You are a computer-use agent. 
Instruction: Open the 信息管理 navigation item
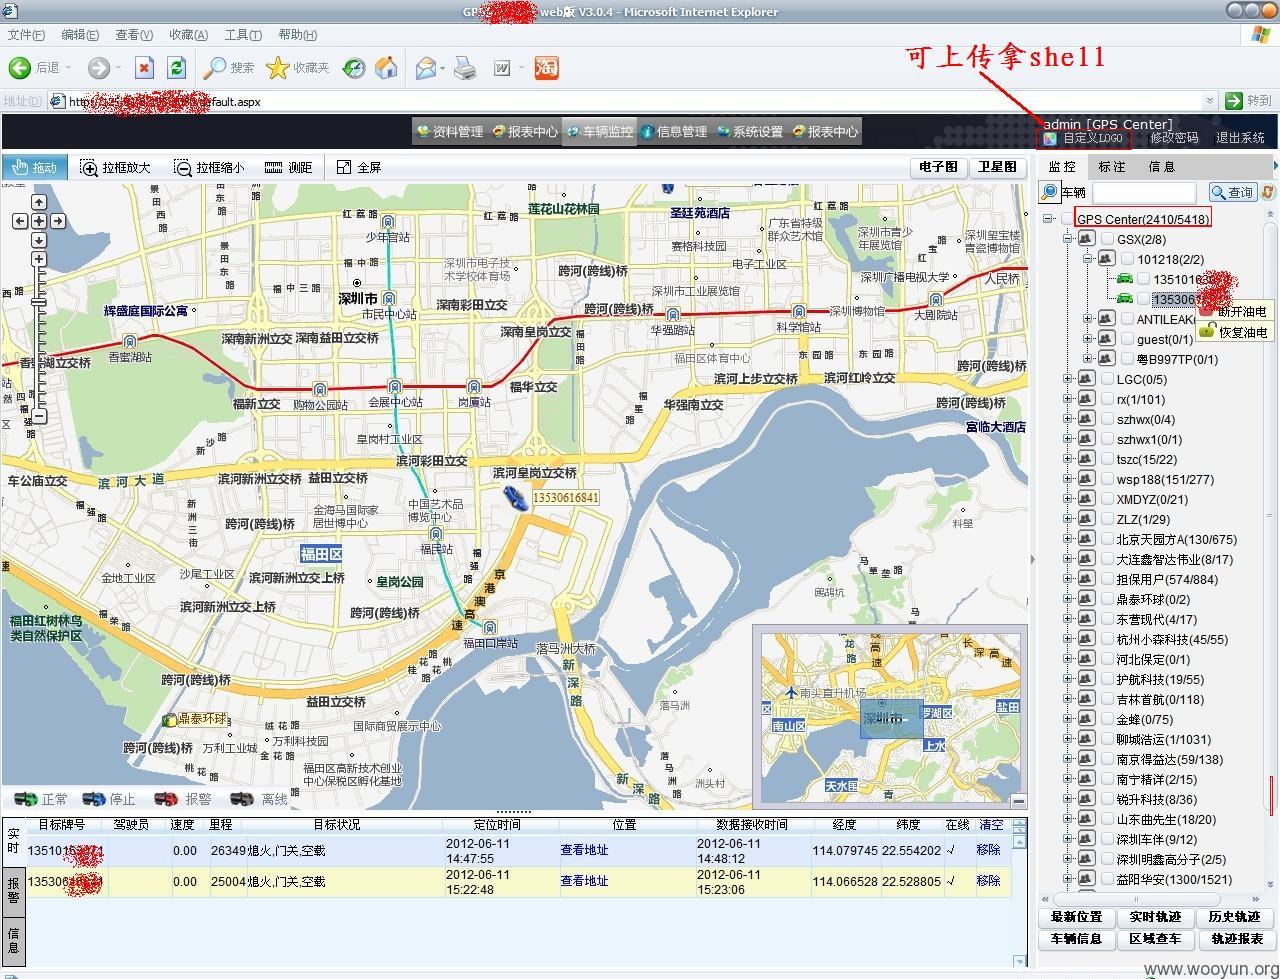pos(673,131)
